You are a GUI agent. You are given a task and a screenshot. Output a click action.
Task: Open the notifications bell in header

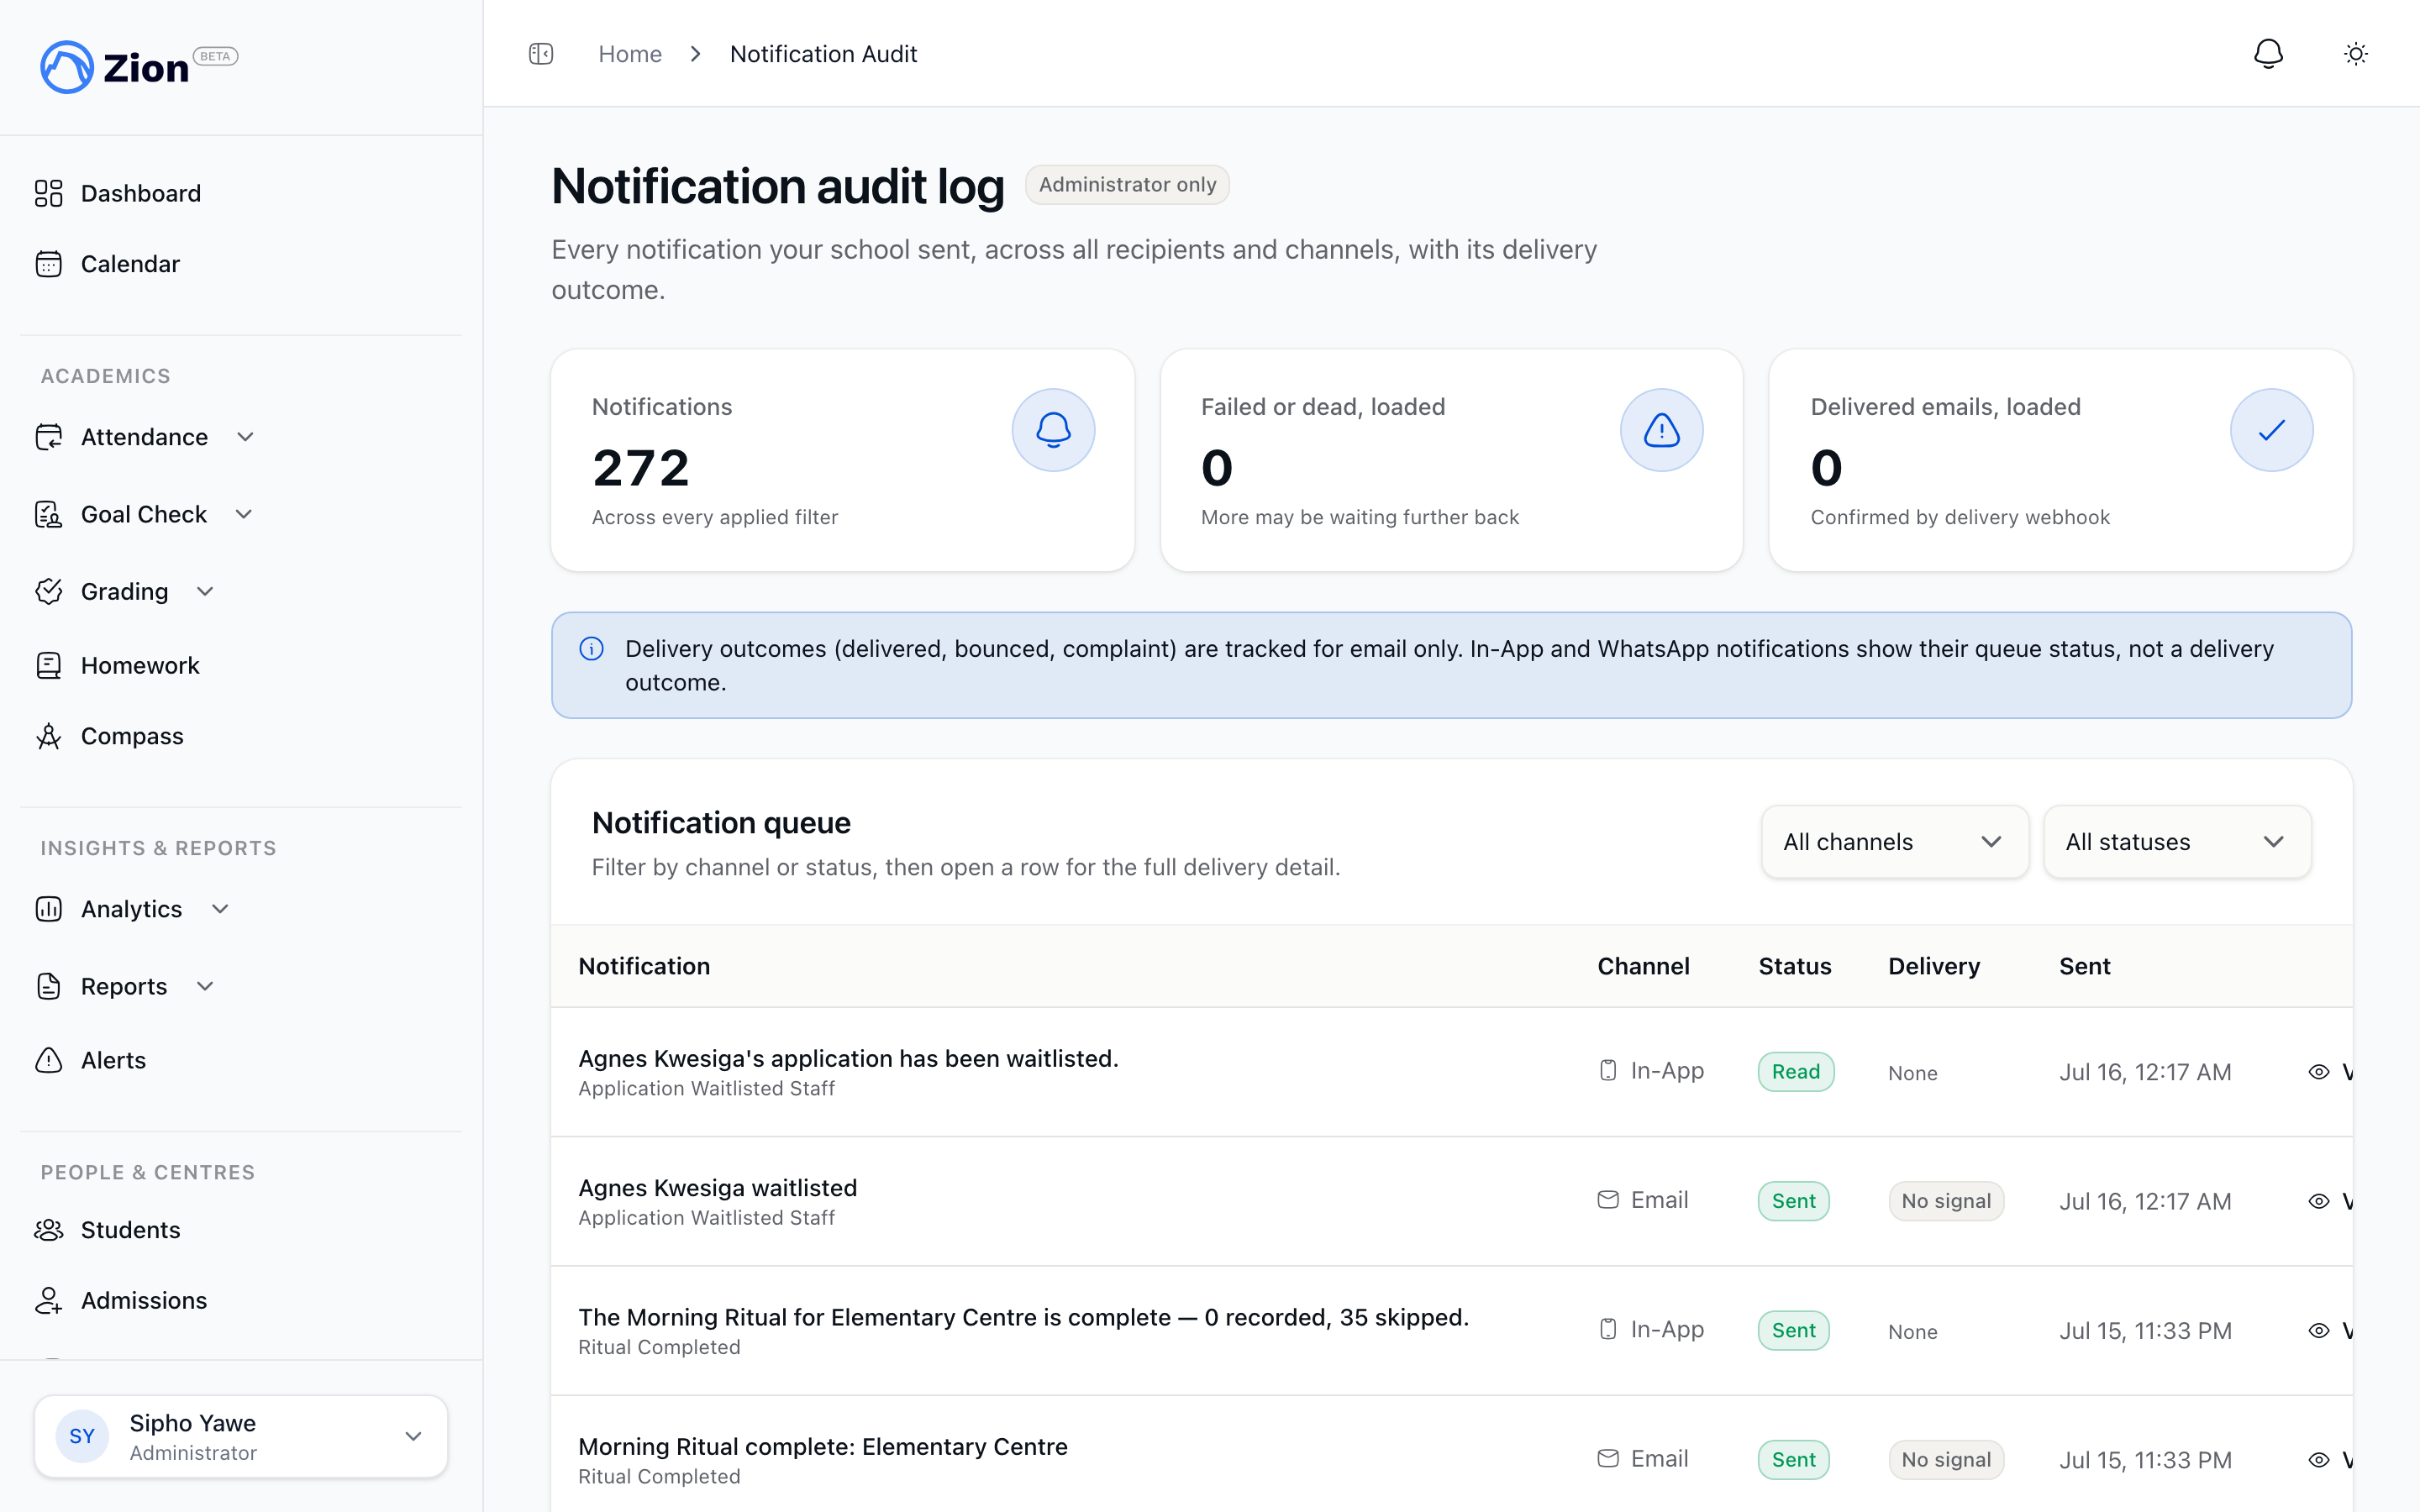coord(2268,54)
